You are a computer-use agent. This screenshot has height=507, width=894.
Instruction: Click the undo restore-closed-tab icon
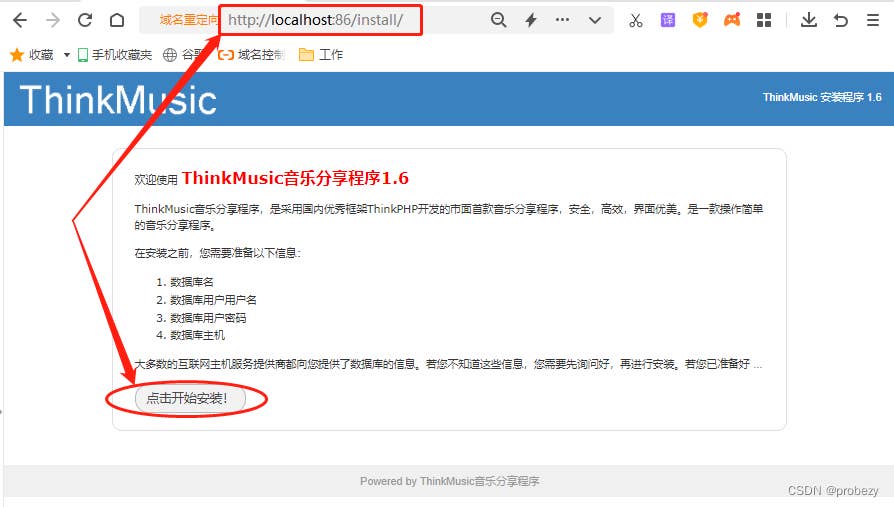[x=840, y=21]
